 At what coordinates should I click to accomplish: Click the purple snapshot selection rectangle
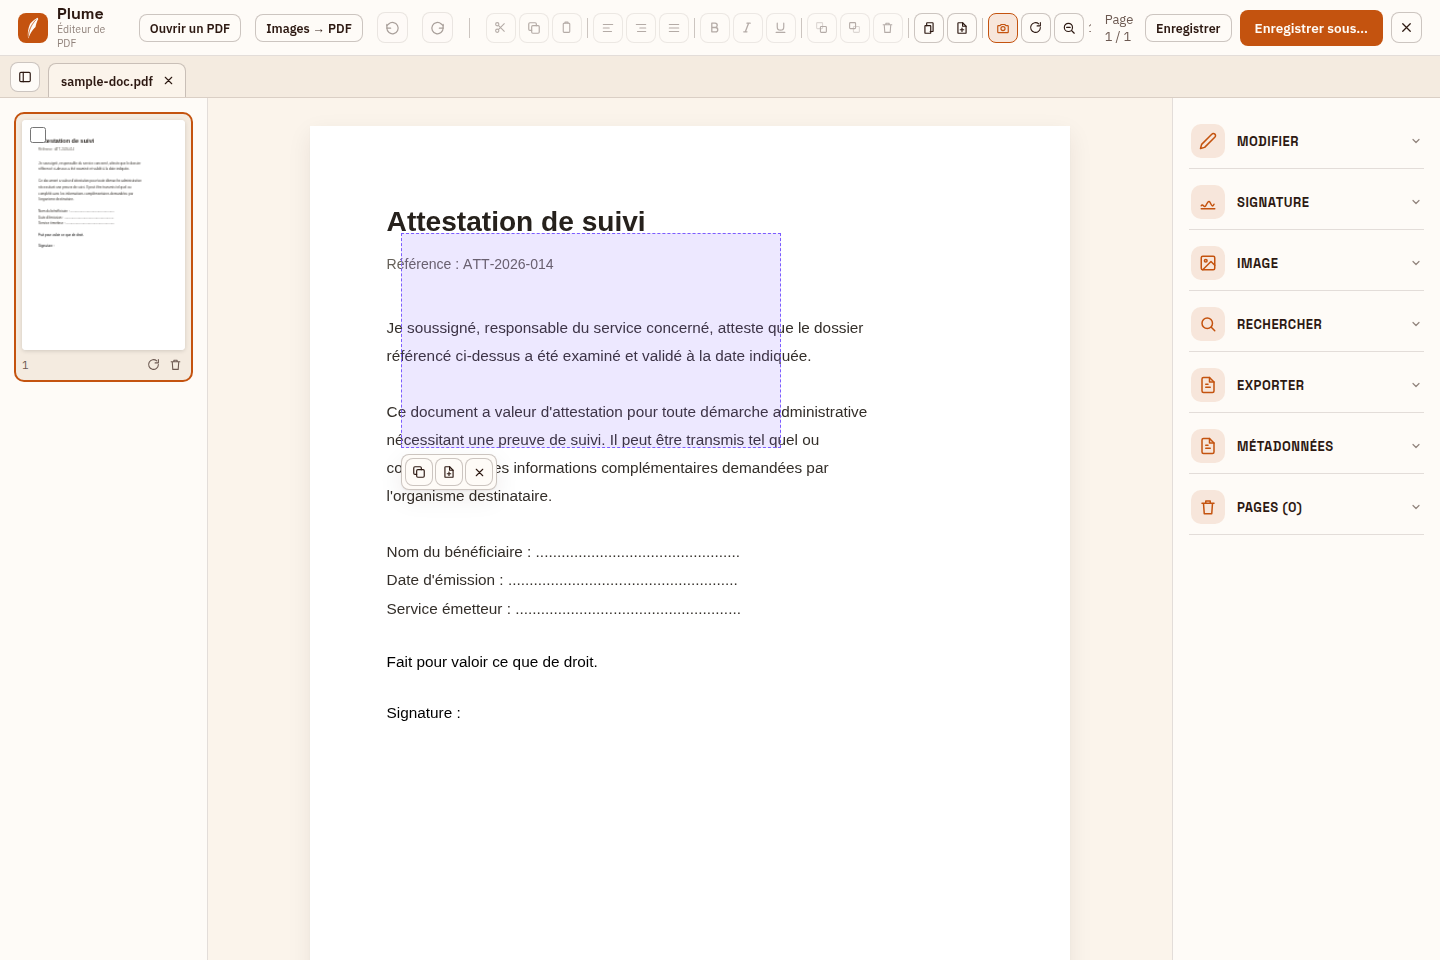tap(591, 340)
